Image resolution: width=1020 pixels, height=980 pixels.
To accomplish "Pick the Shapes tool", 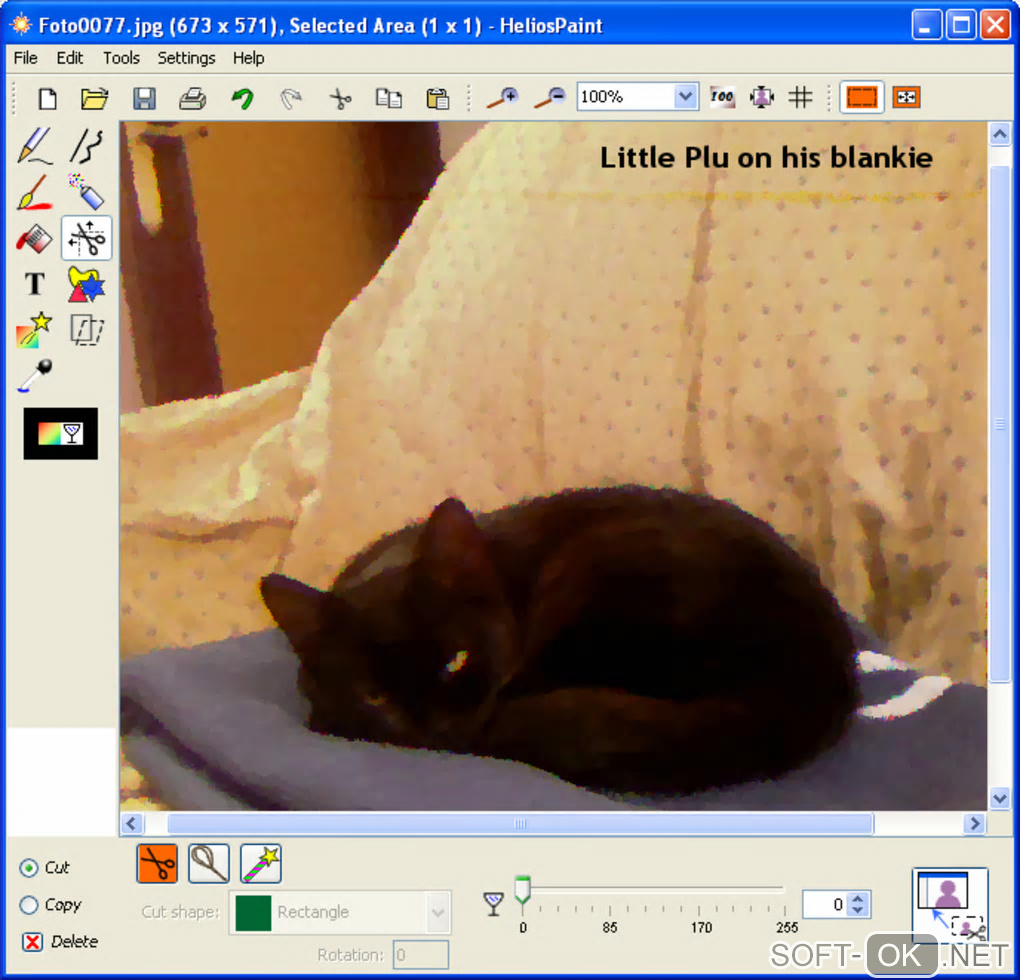I will (86, 284).
